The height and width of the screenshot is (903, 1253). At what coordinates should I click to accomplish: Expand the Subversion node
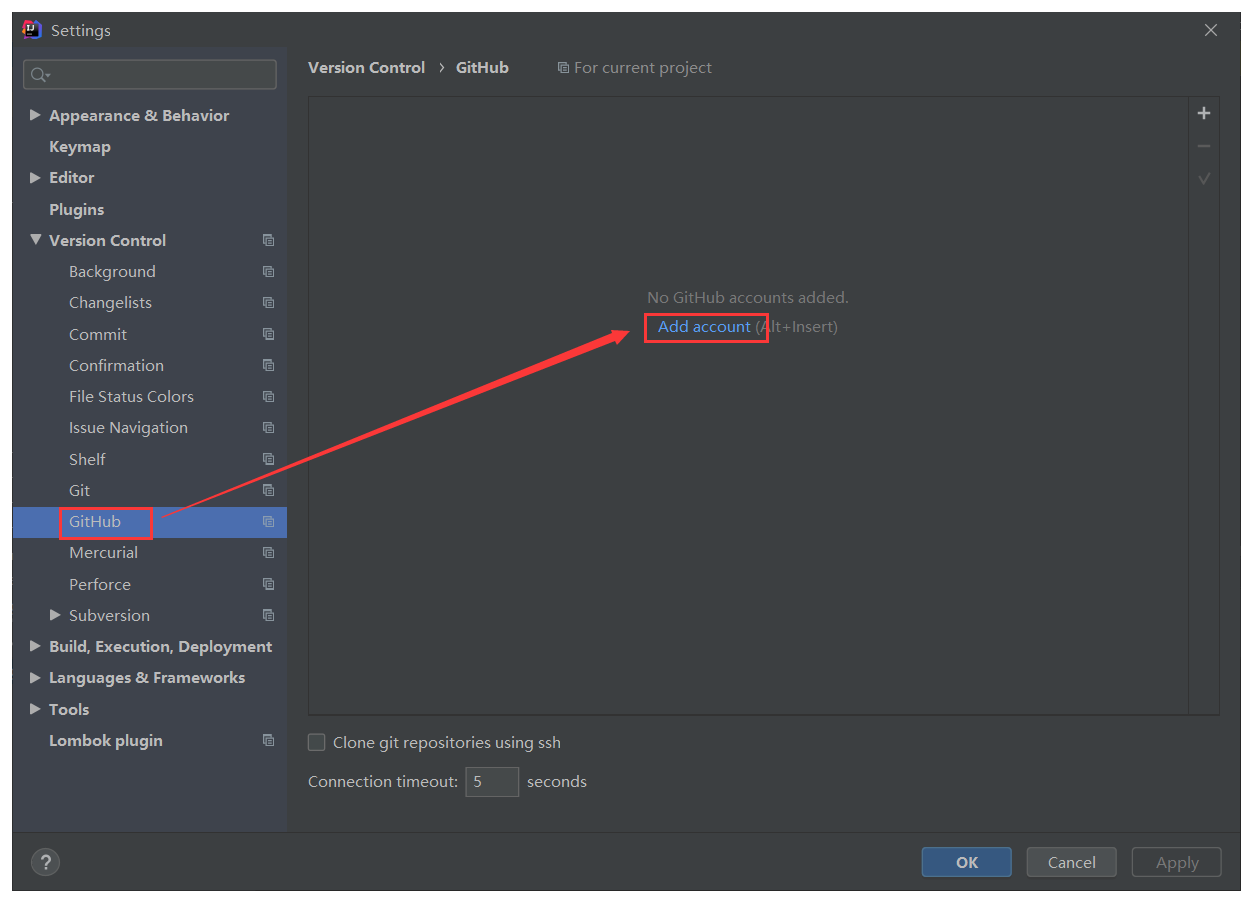[x=56, y=615]
